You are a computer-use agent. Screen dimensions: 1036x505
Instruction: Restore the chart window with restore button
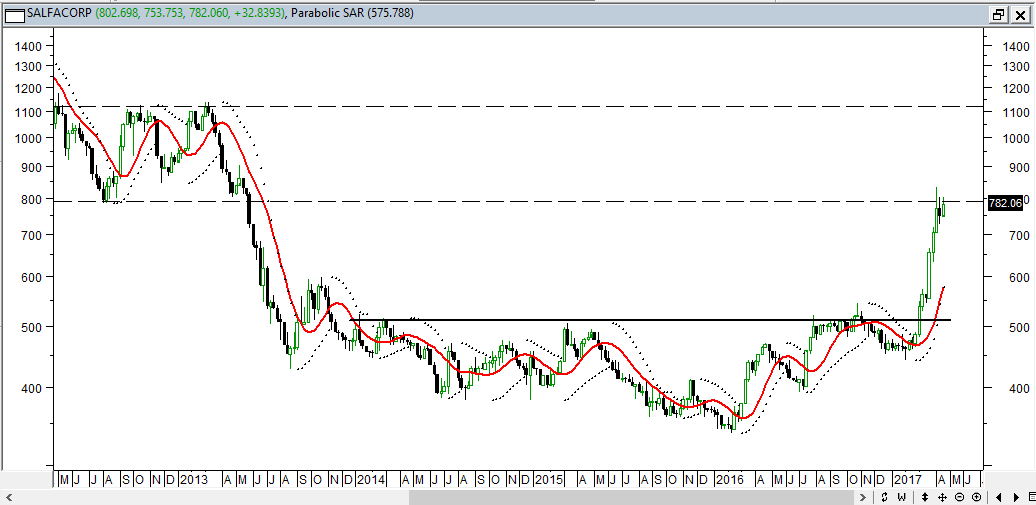click(x=998, y=14)
